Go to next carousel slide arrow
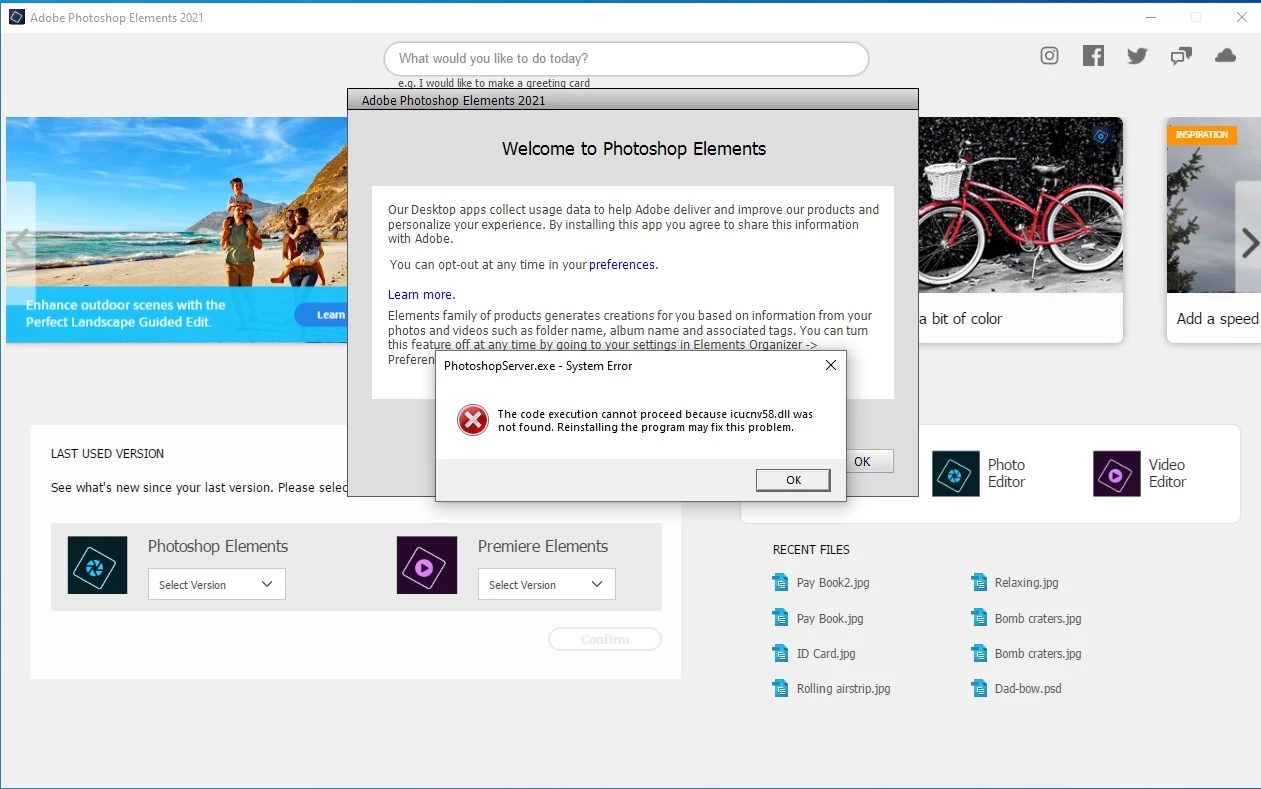The image size is (1261, 789). [x=1248, y=243]
